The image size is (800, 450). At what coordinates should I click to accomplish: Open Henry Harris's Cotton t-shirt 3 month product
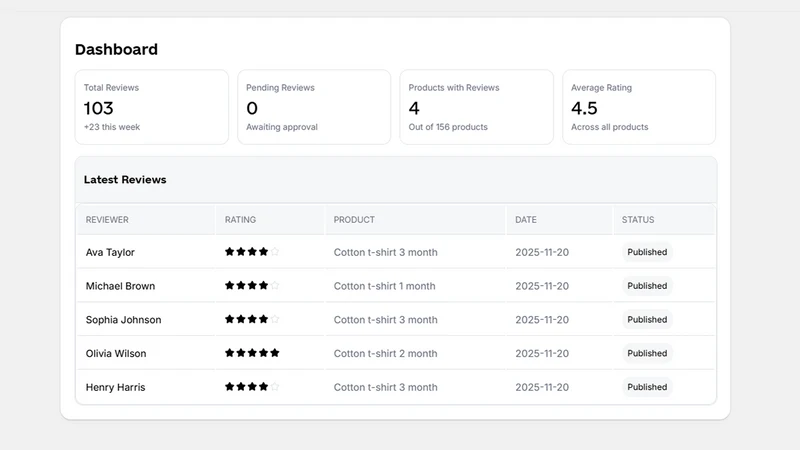386,387
